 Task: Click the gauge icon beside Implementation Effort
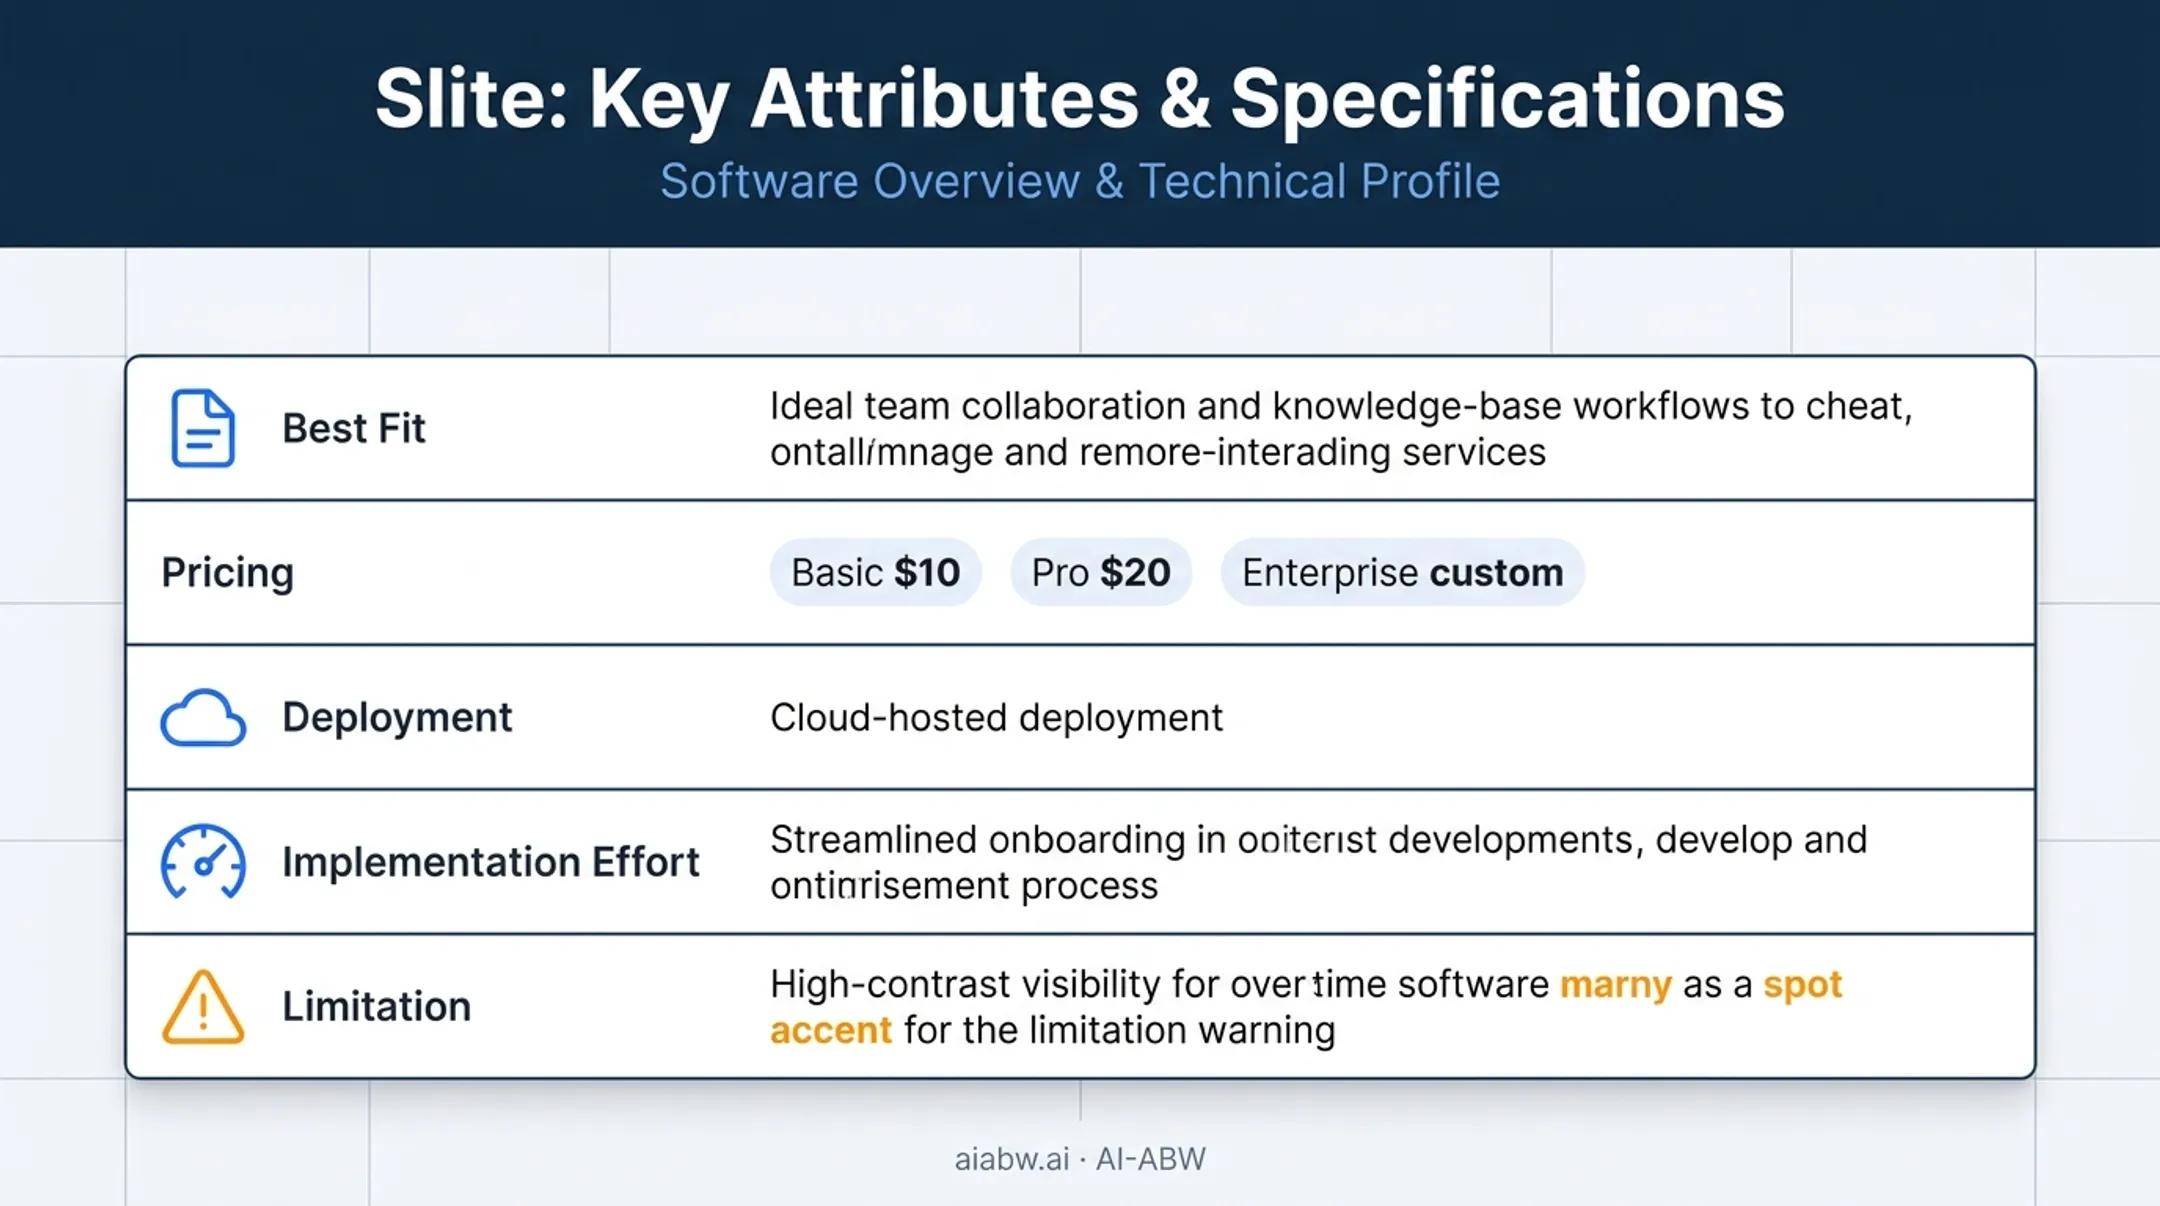203,862
